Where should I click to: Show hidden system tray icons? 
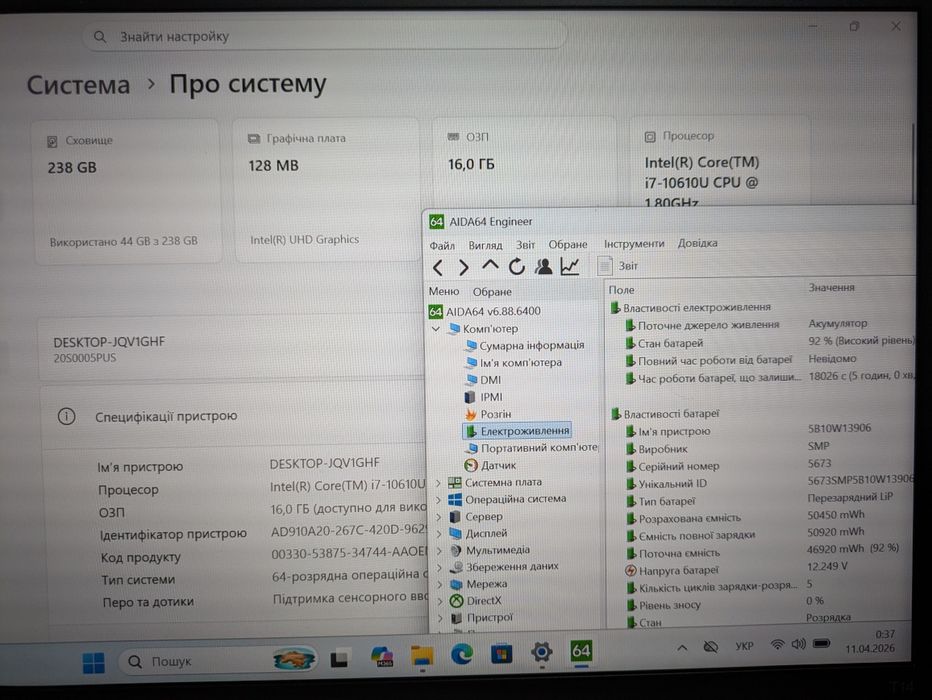[x=682, y=648]
